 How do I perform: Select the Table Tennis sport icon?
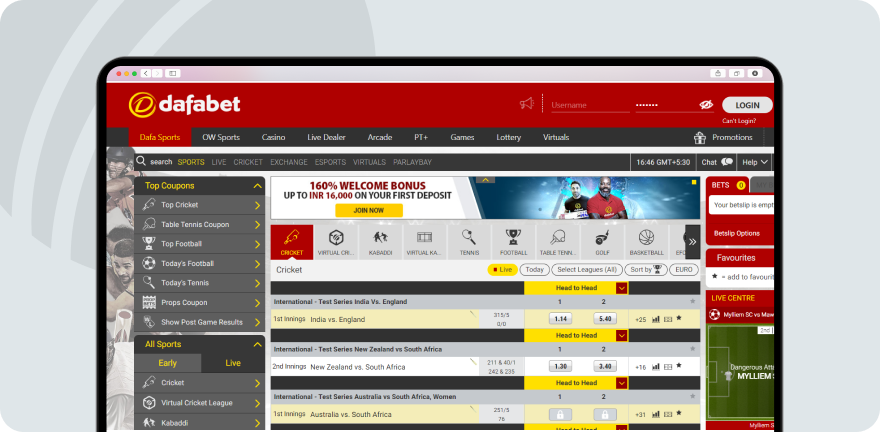point(558,242)
